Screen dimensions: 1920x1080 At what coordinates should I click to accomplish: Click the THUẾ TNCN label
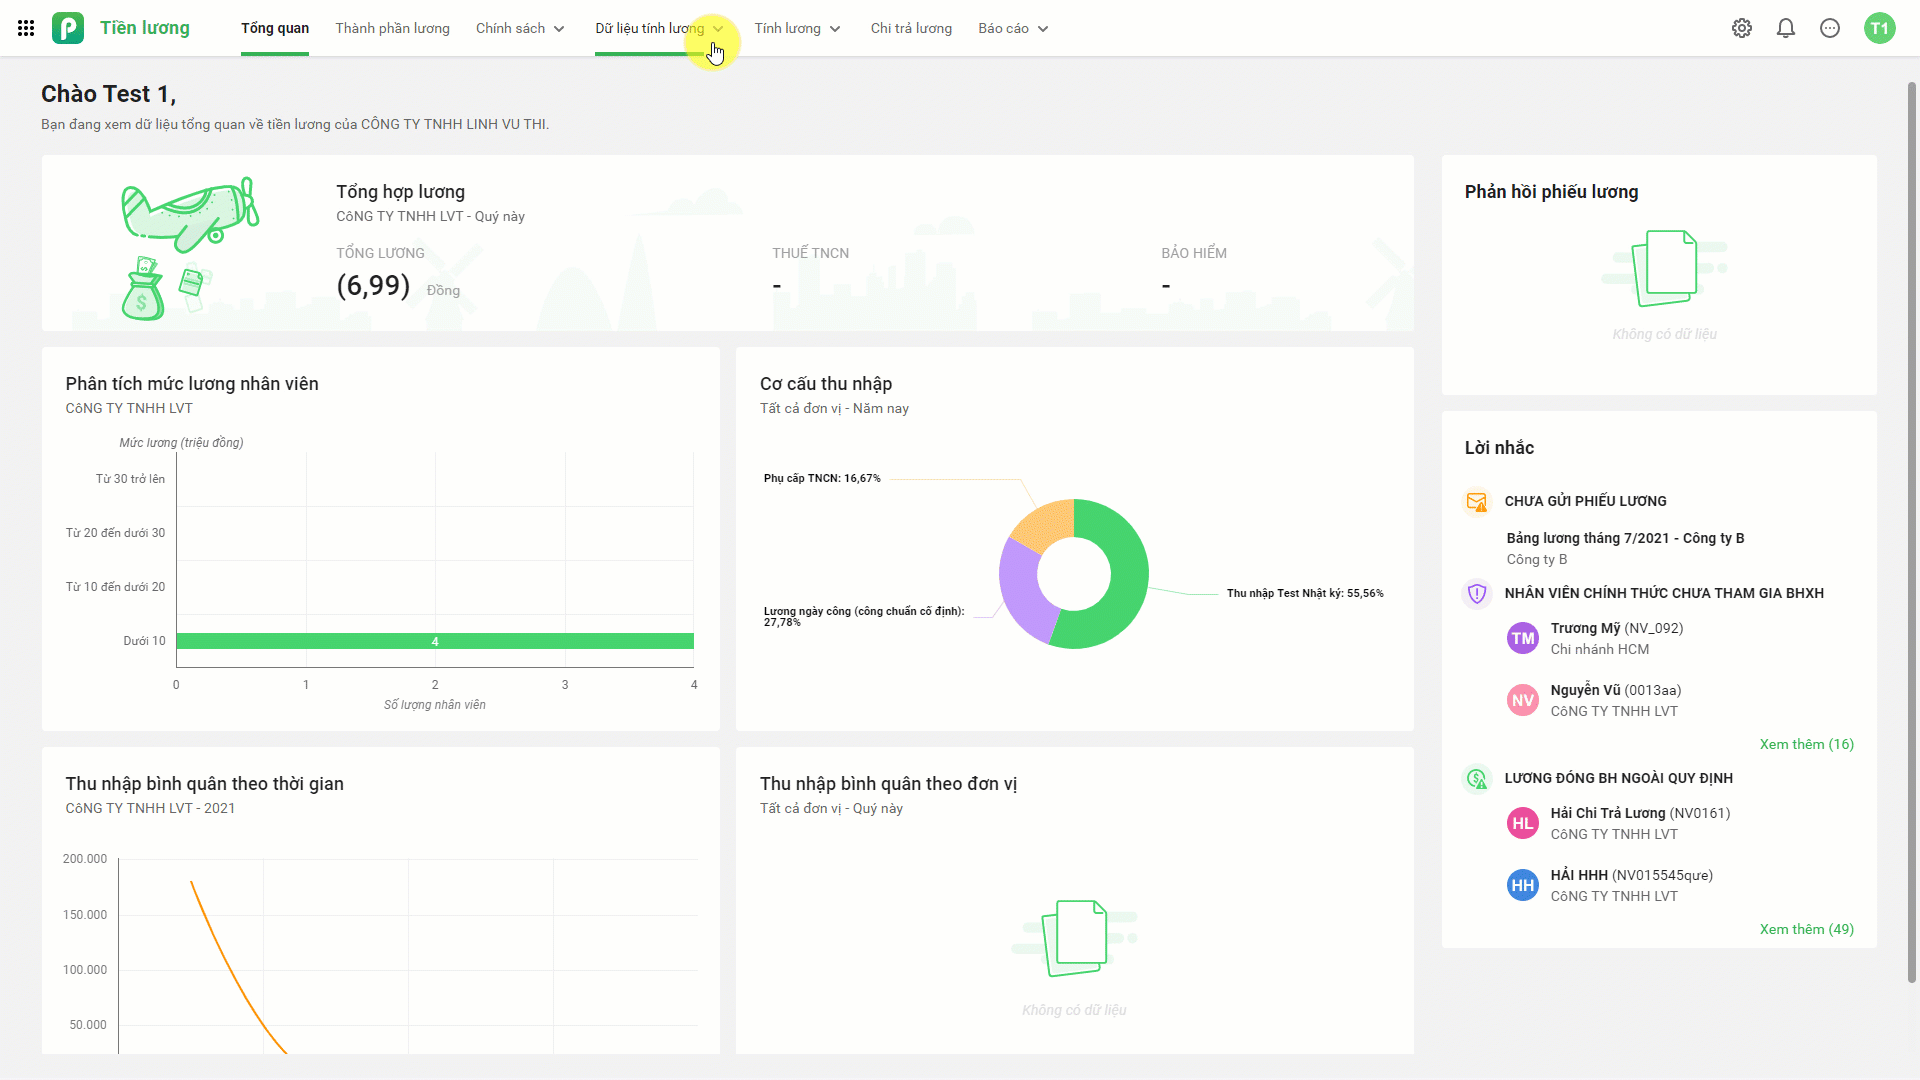tap(810, 253)
